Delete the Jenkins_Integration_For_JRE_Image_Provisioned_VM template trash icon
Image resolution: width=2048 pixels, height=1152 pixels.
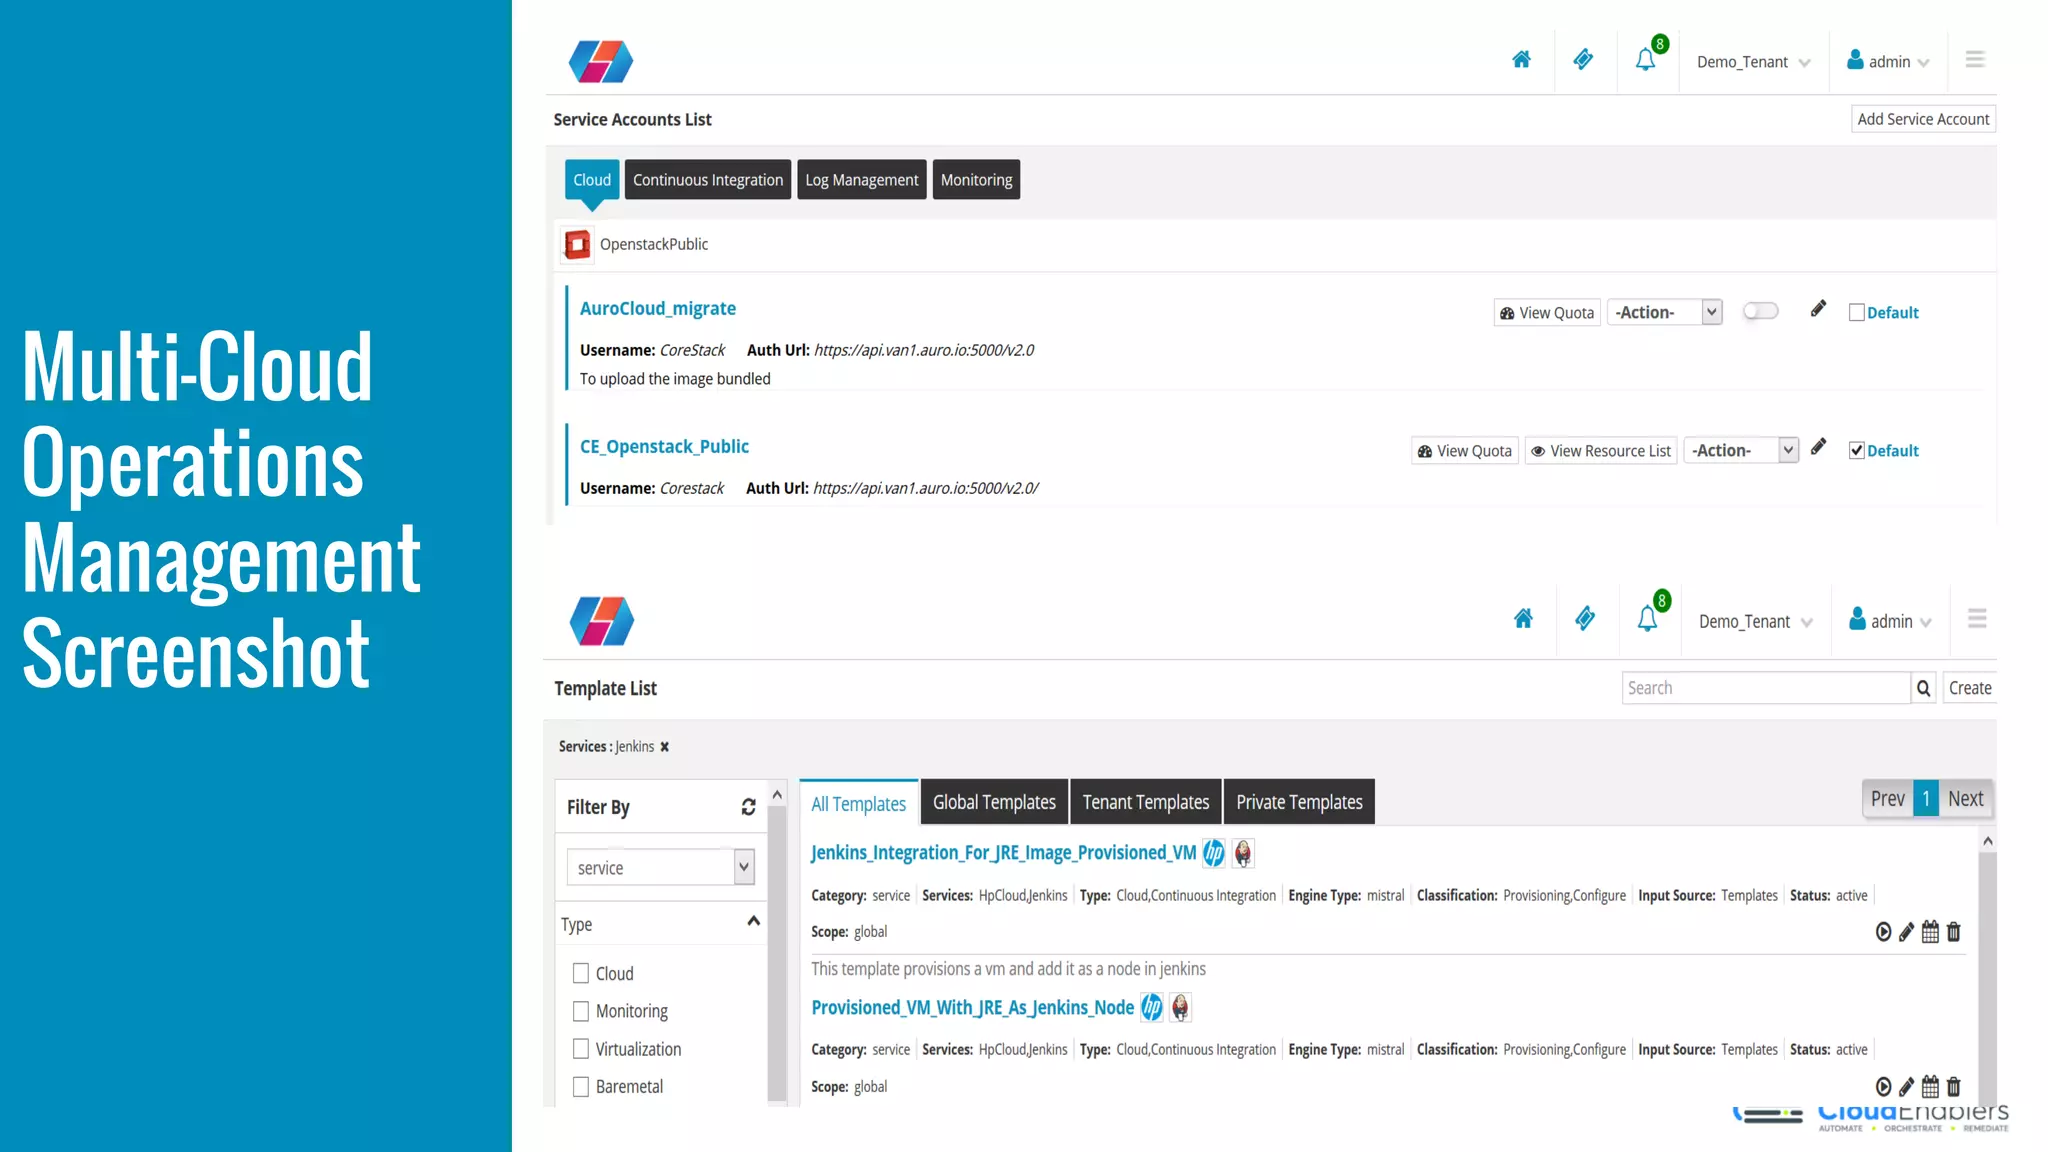(1954, 932)
